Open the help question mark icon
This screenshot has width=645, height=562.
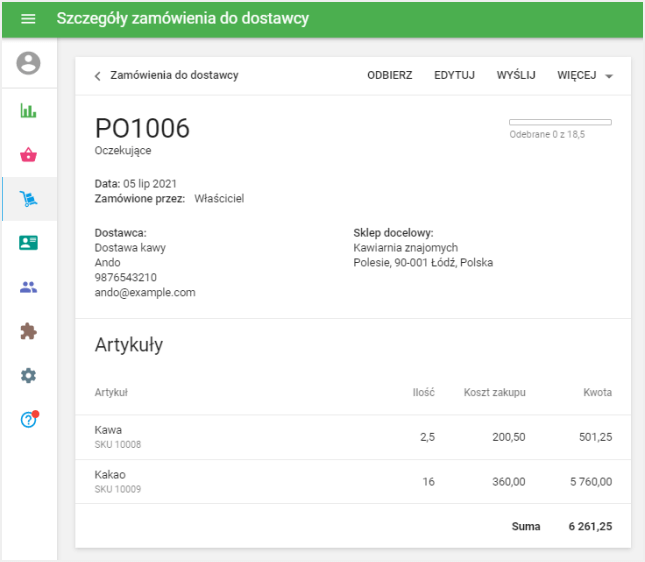coord(28,420)
